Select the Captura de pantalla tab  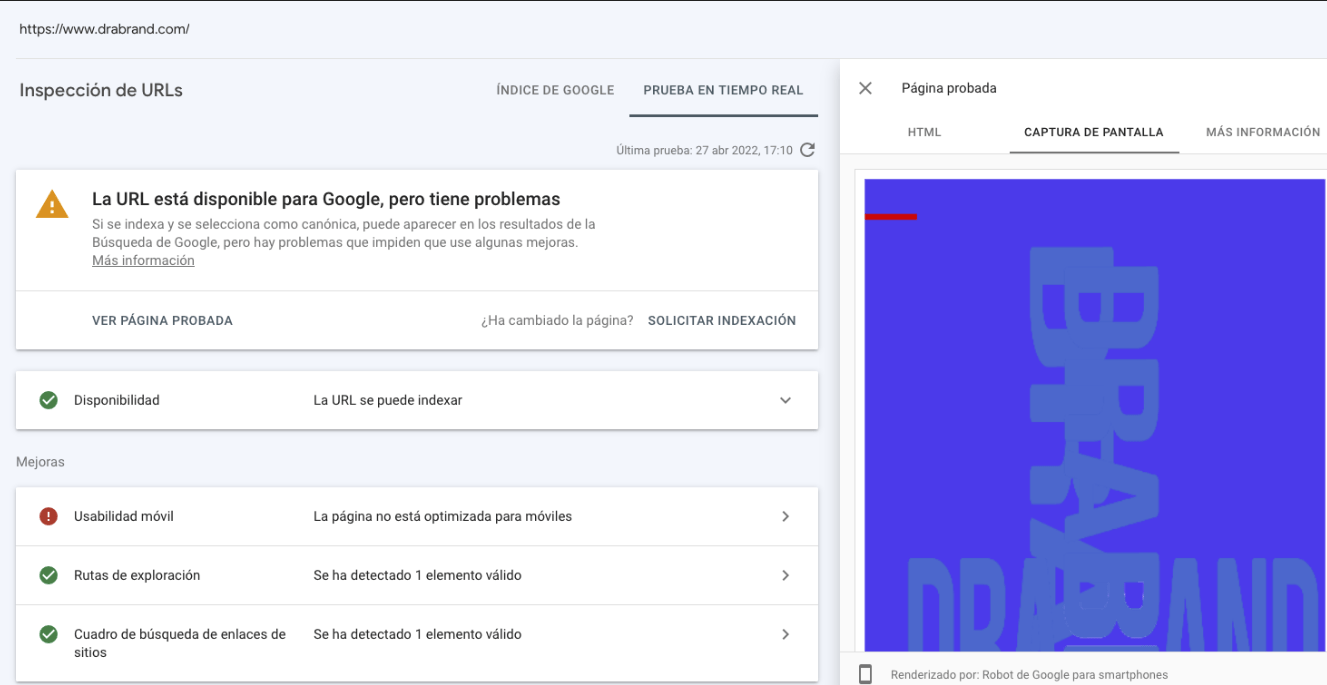[1094, 132]
